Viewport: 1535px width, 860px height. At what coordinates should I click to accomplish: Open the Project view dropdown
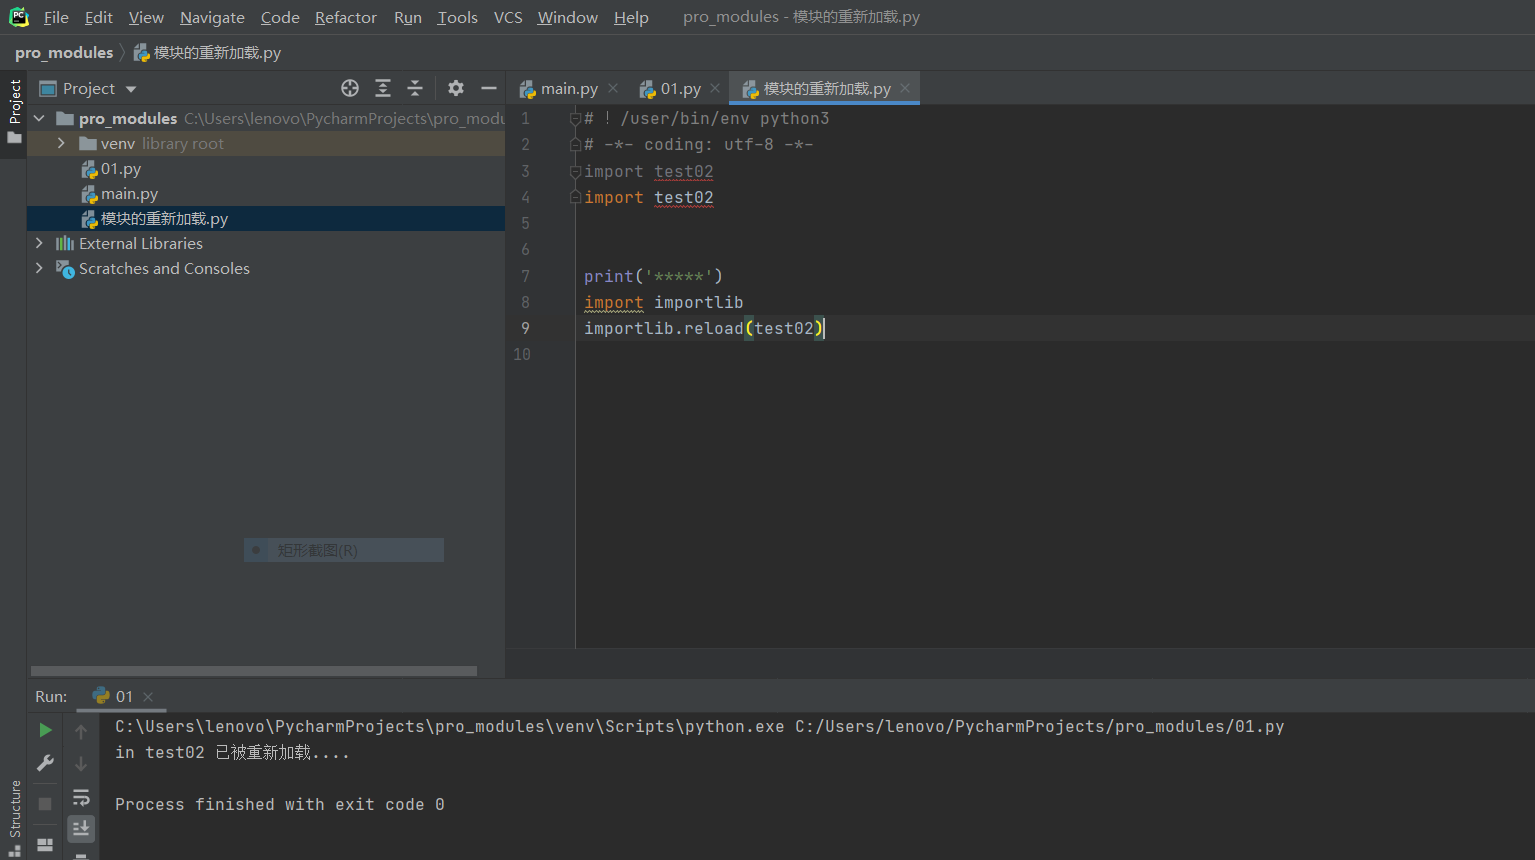point(131,89)
